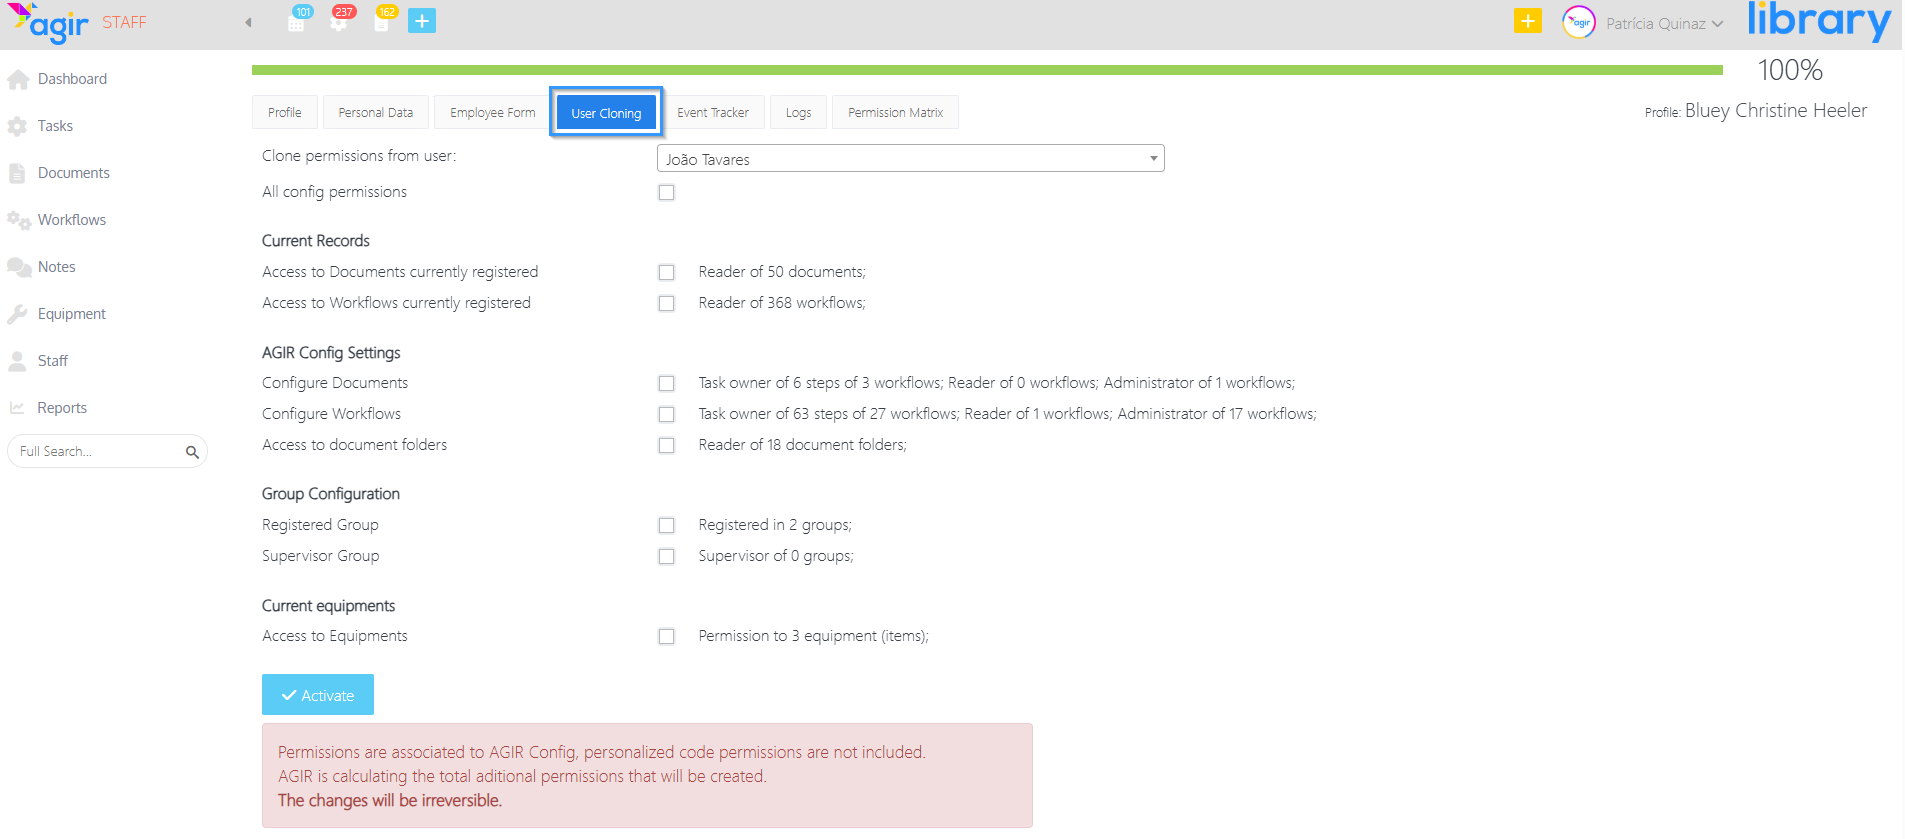Open the Personal Data tab

(375, 113)
